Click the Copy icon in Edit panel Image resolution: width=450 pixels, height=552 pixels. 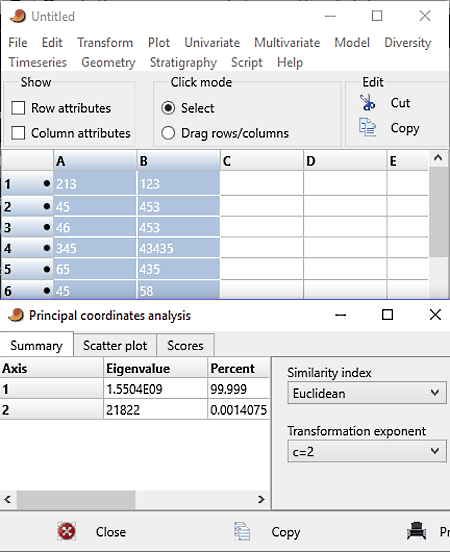pos(367,127)
